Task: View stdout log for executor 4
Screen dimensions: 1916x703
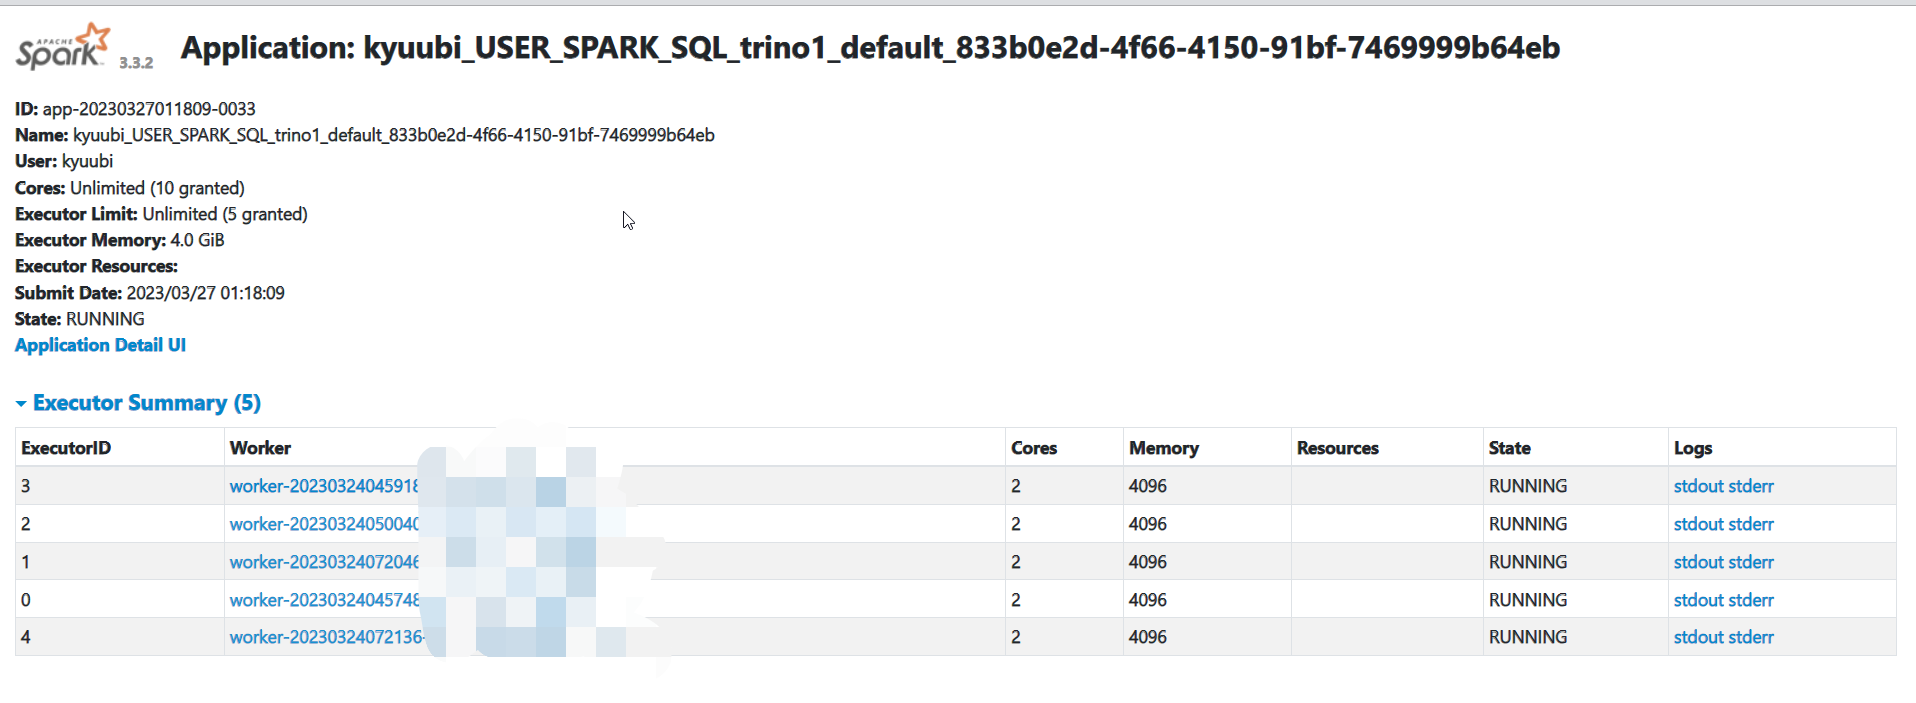Action: click(x=1698, y=637)
